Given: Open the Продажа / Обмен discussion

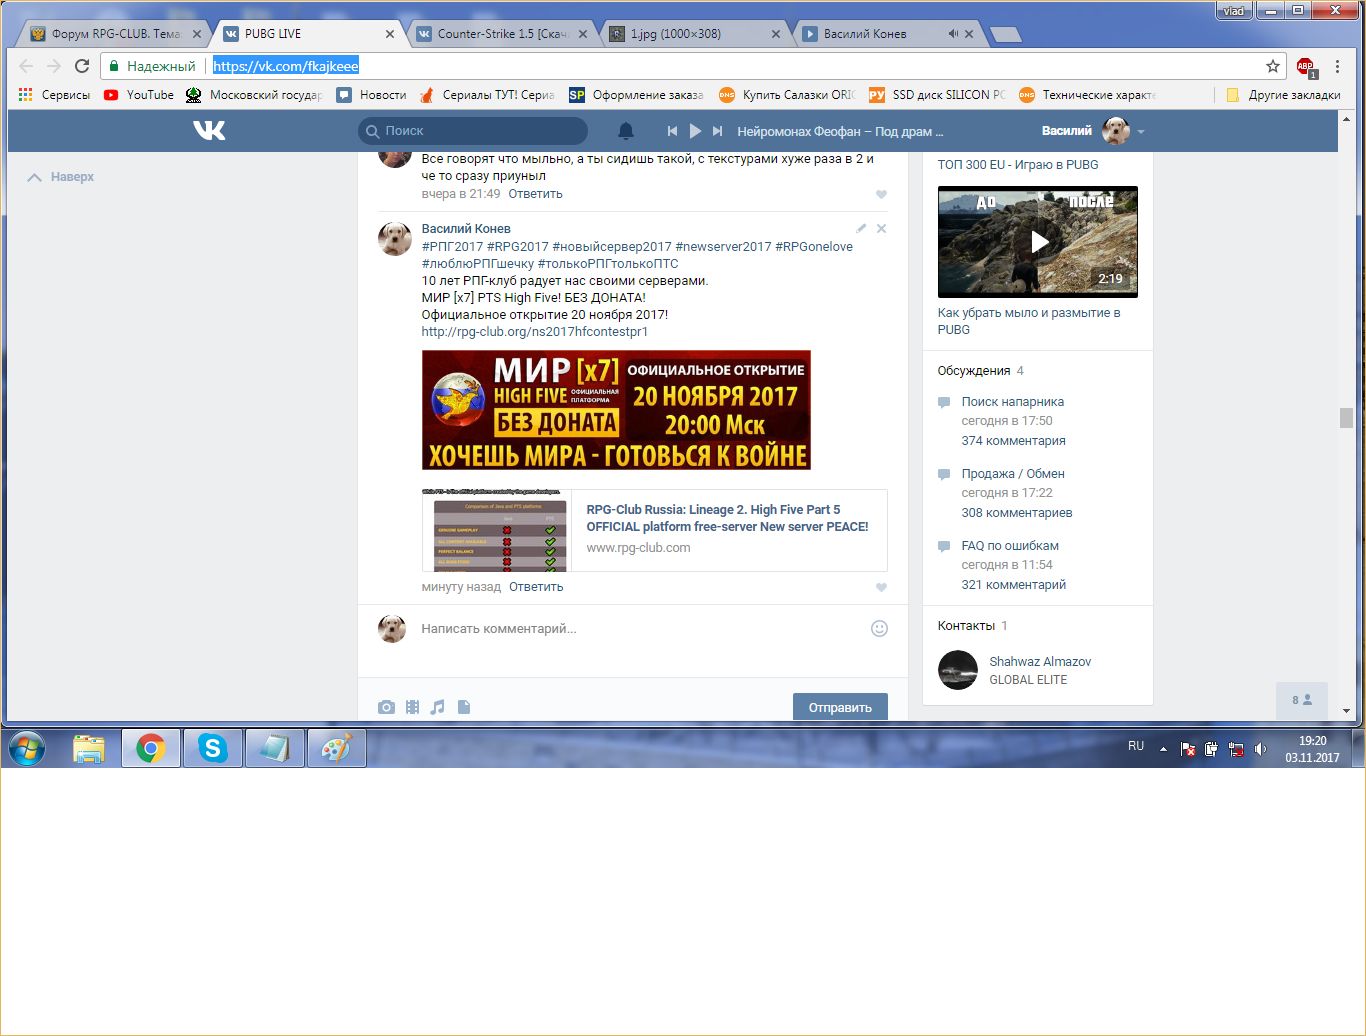Looking at the screenshot, I should click(1012, 474).
